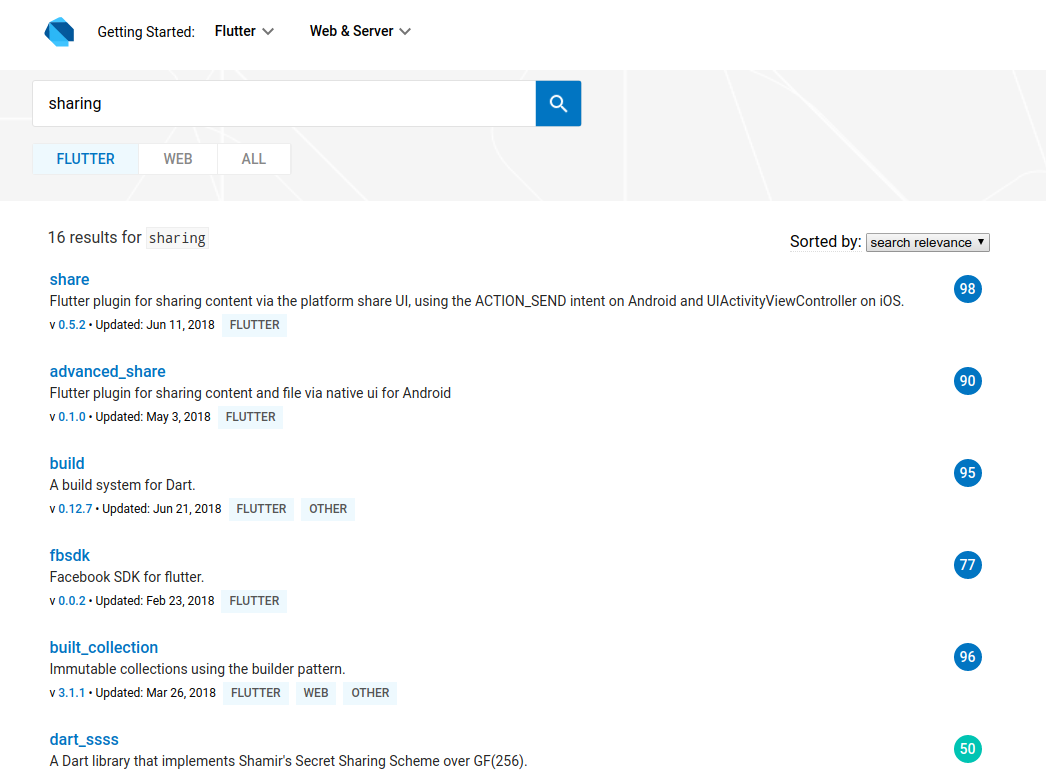Click the search input containing 'sharing'

point(285,103)
